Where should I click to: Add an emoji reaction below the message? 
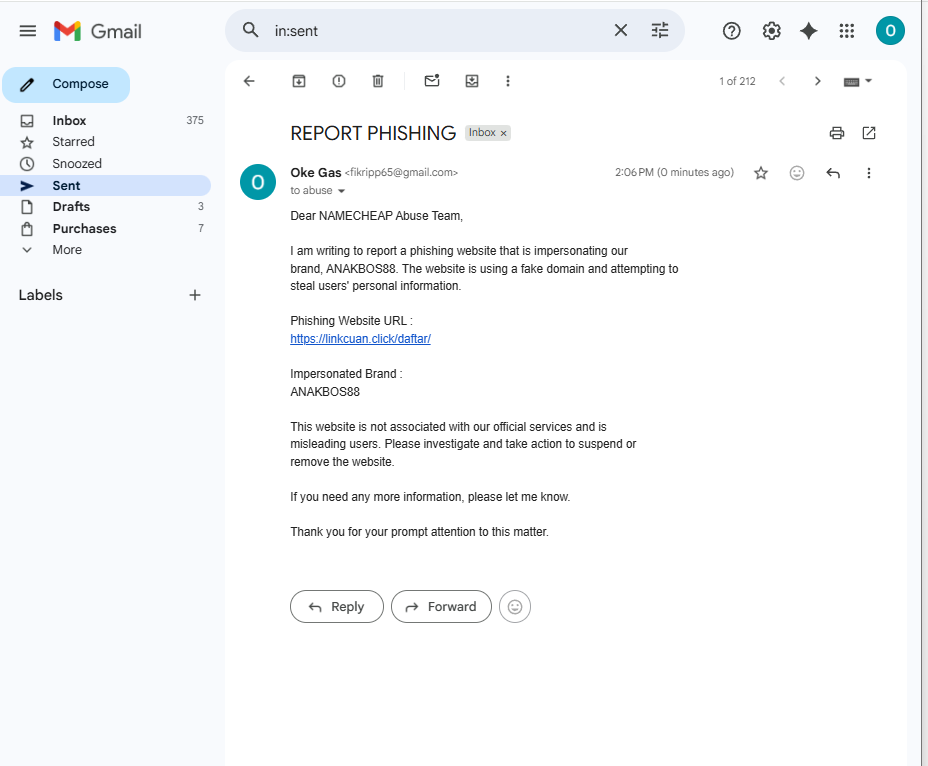click(515, 606)
